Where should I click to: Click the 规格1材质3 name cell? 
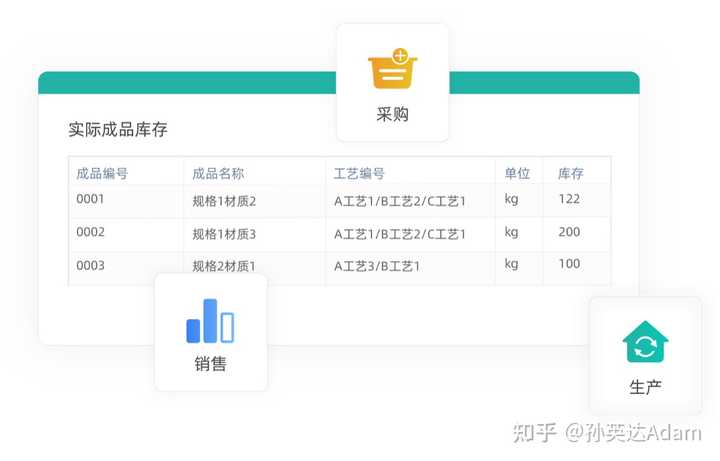pyautogui.click(x=224, y=234)
